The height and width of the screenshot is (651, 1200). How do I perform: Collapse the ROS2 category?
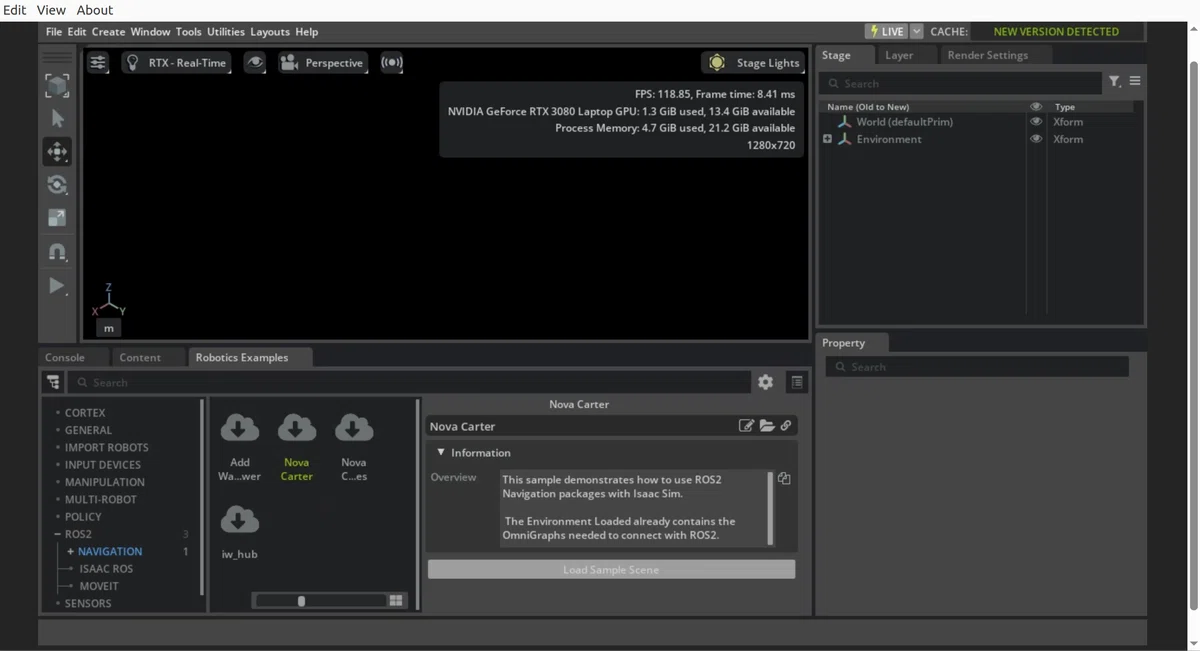[x=57, y=534]
